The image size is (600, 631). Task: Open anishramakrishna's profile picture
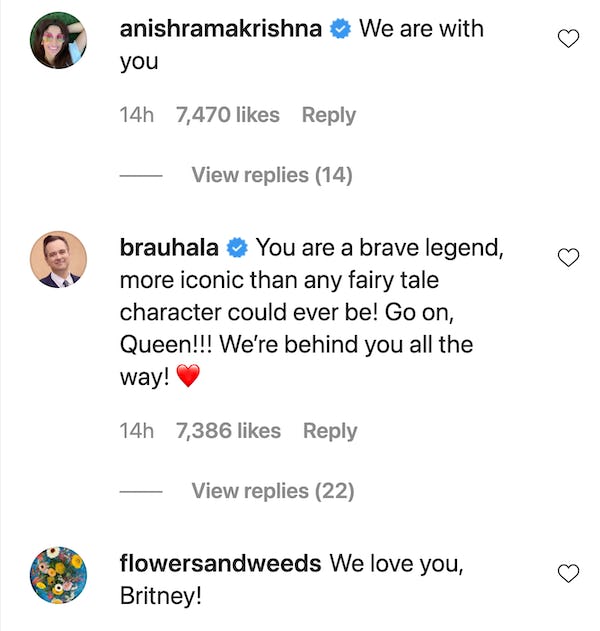(58, 41)
